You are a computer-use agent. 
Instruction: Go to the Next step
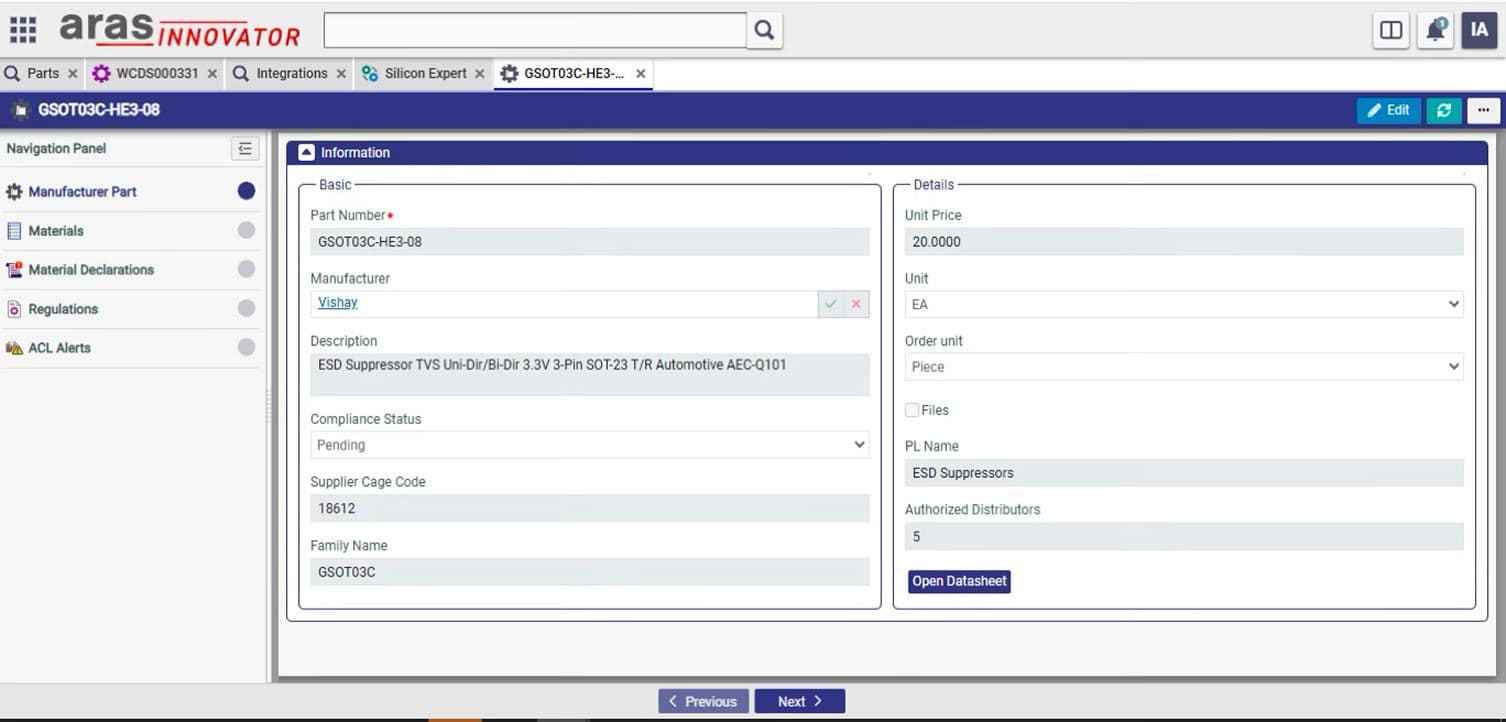799,701
